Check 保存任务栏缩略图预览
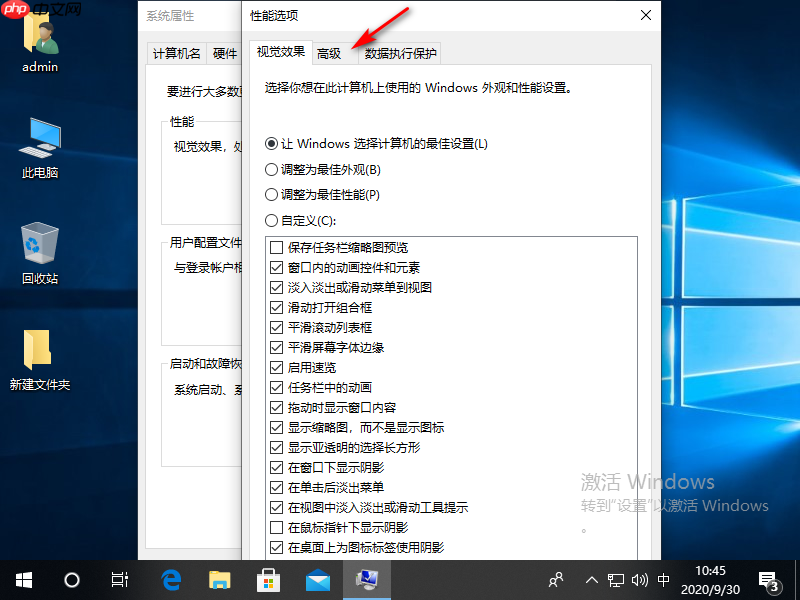The height and width of the screenshot is (600, 800). tap(276, 247)
